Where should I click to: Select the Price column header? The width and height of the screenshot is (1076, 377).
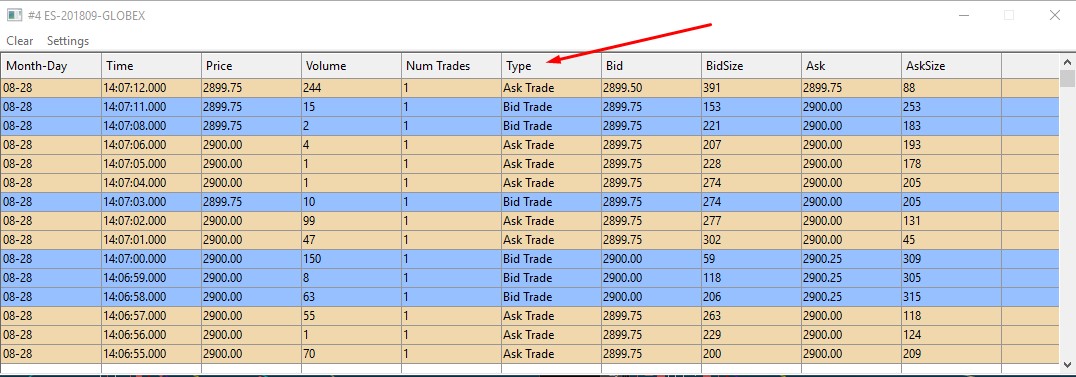251,66
